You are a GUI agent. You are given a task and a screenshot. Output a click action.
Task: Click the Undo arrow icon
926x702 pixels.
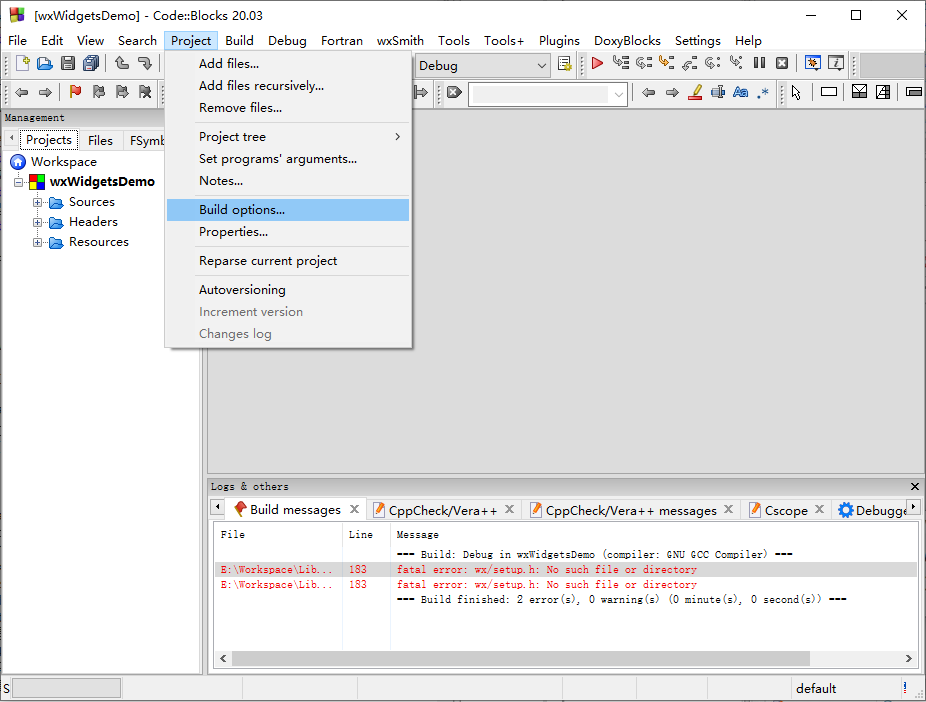(x=122, y=63)
